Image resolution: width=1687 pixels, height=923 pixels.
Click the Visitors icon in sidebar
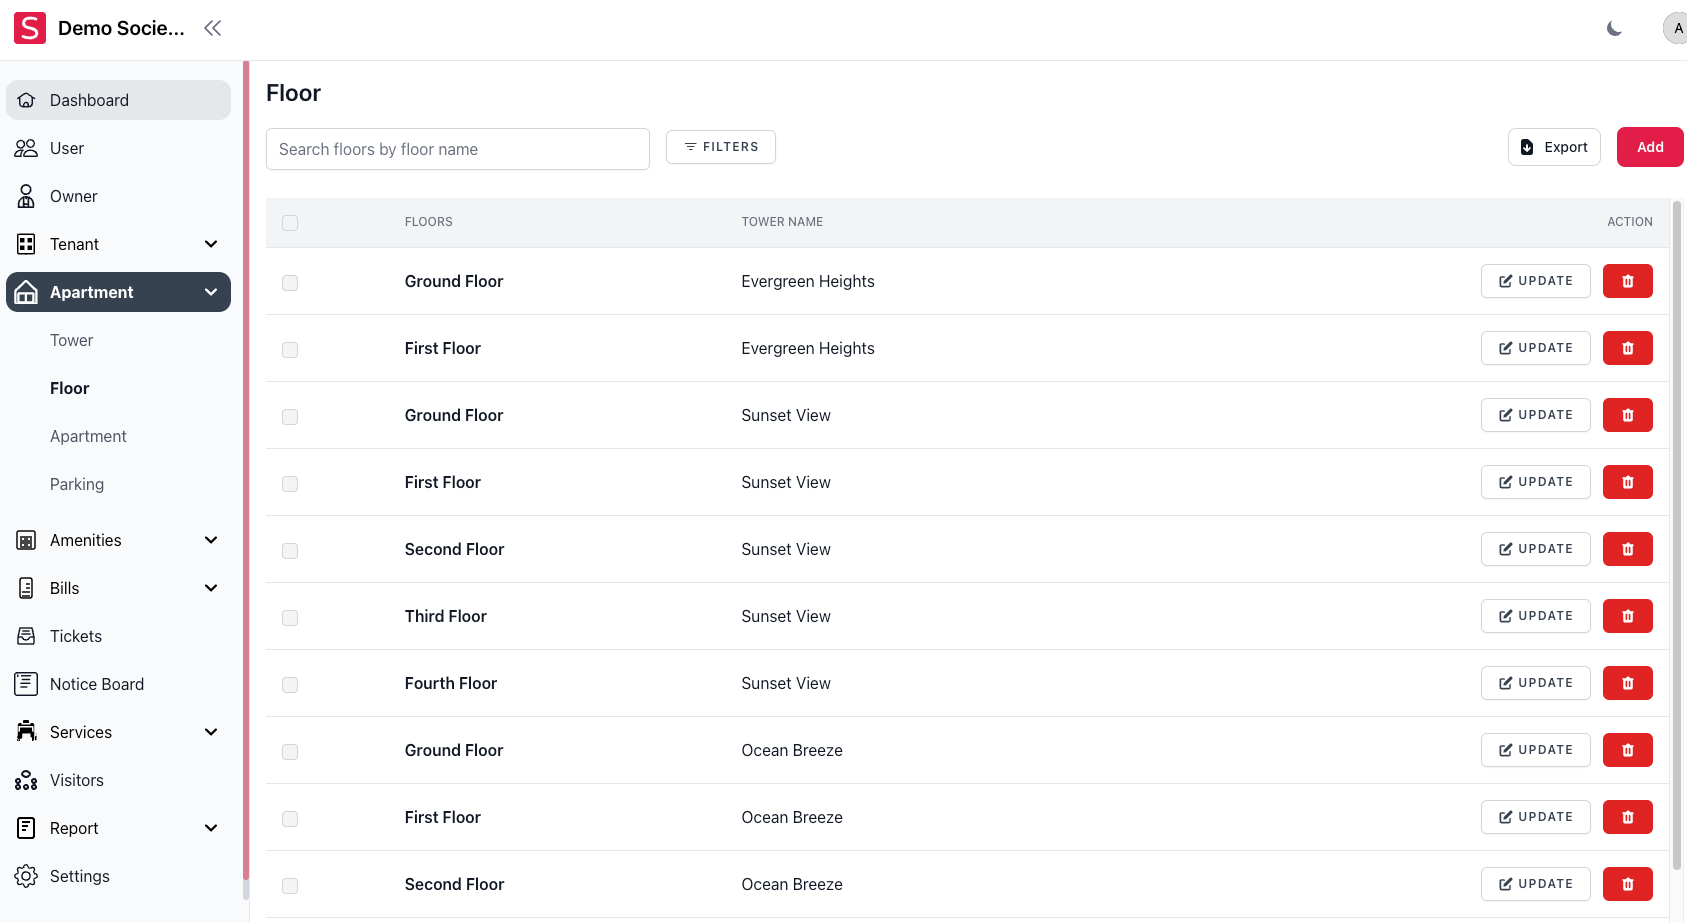coord(26,780)
